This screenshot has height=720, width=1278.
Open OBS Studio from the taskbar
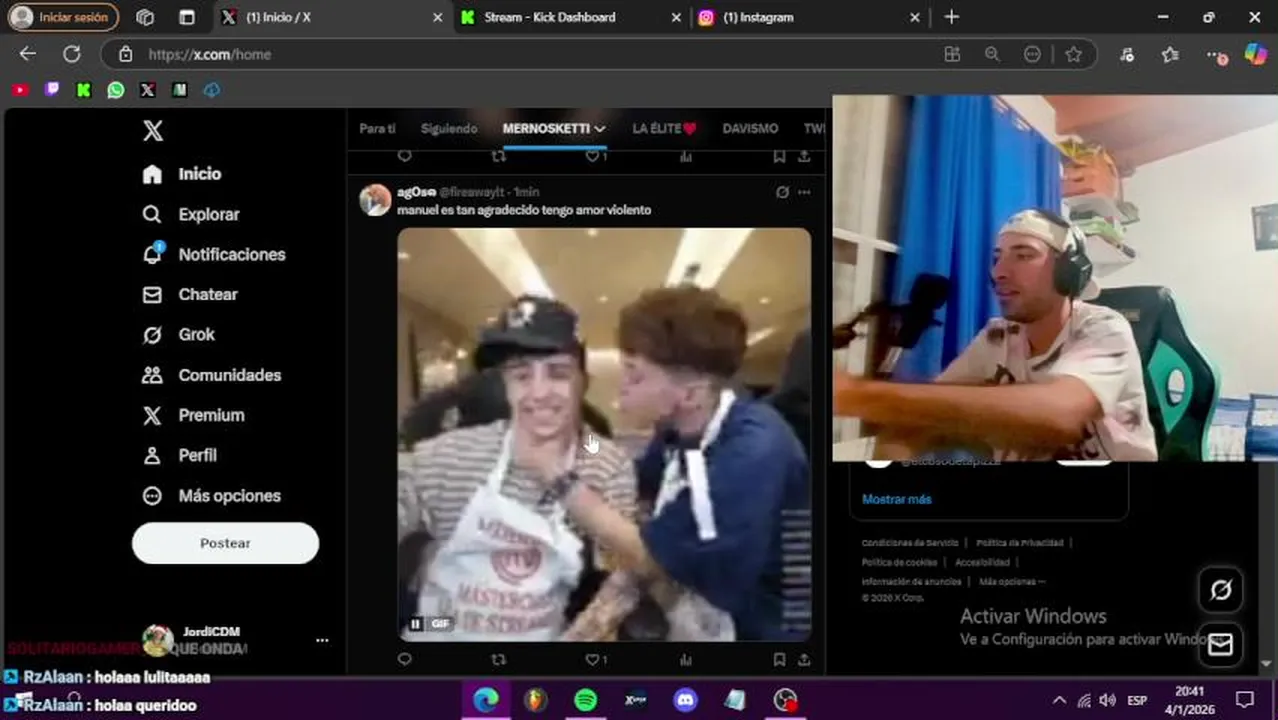(785, 700)
